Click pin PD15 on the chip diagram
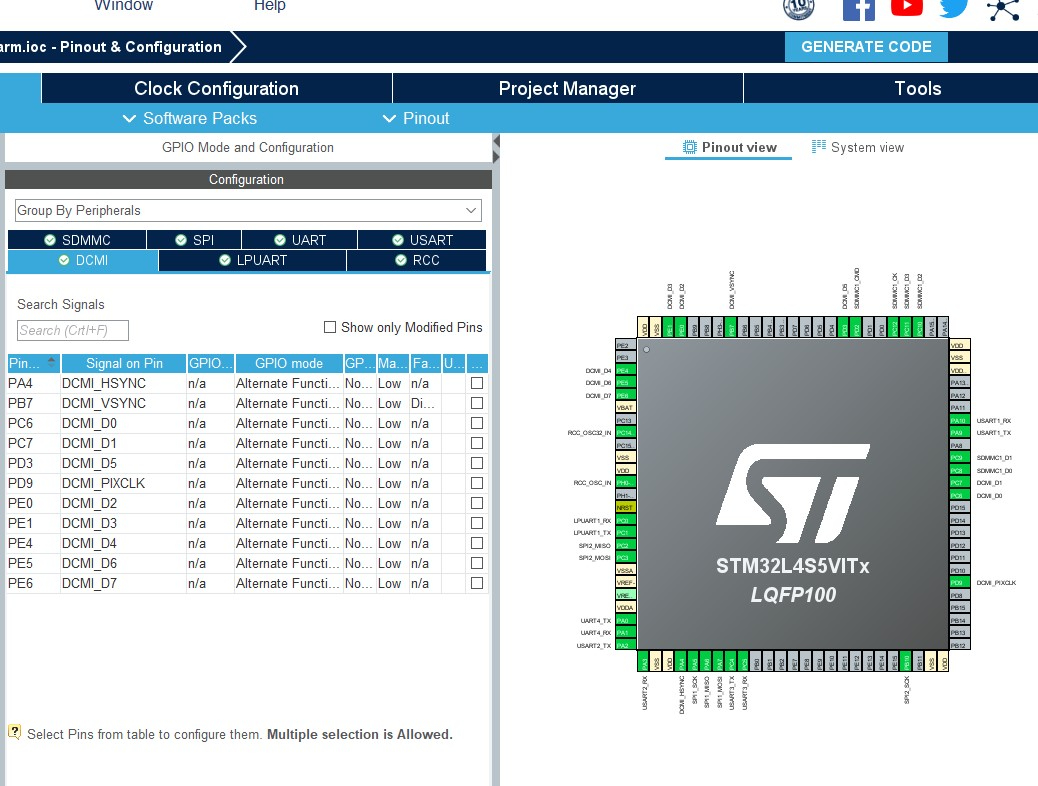 coord(959,508)
